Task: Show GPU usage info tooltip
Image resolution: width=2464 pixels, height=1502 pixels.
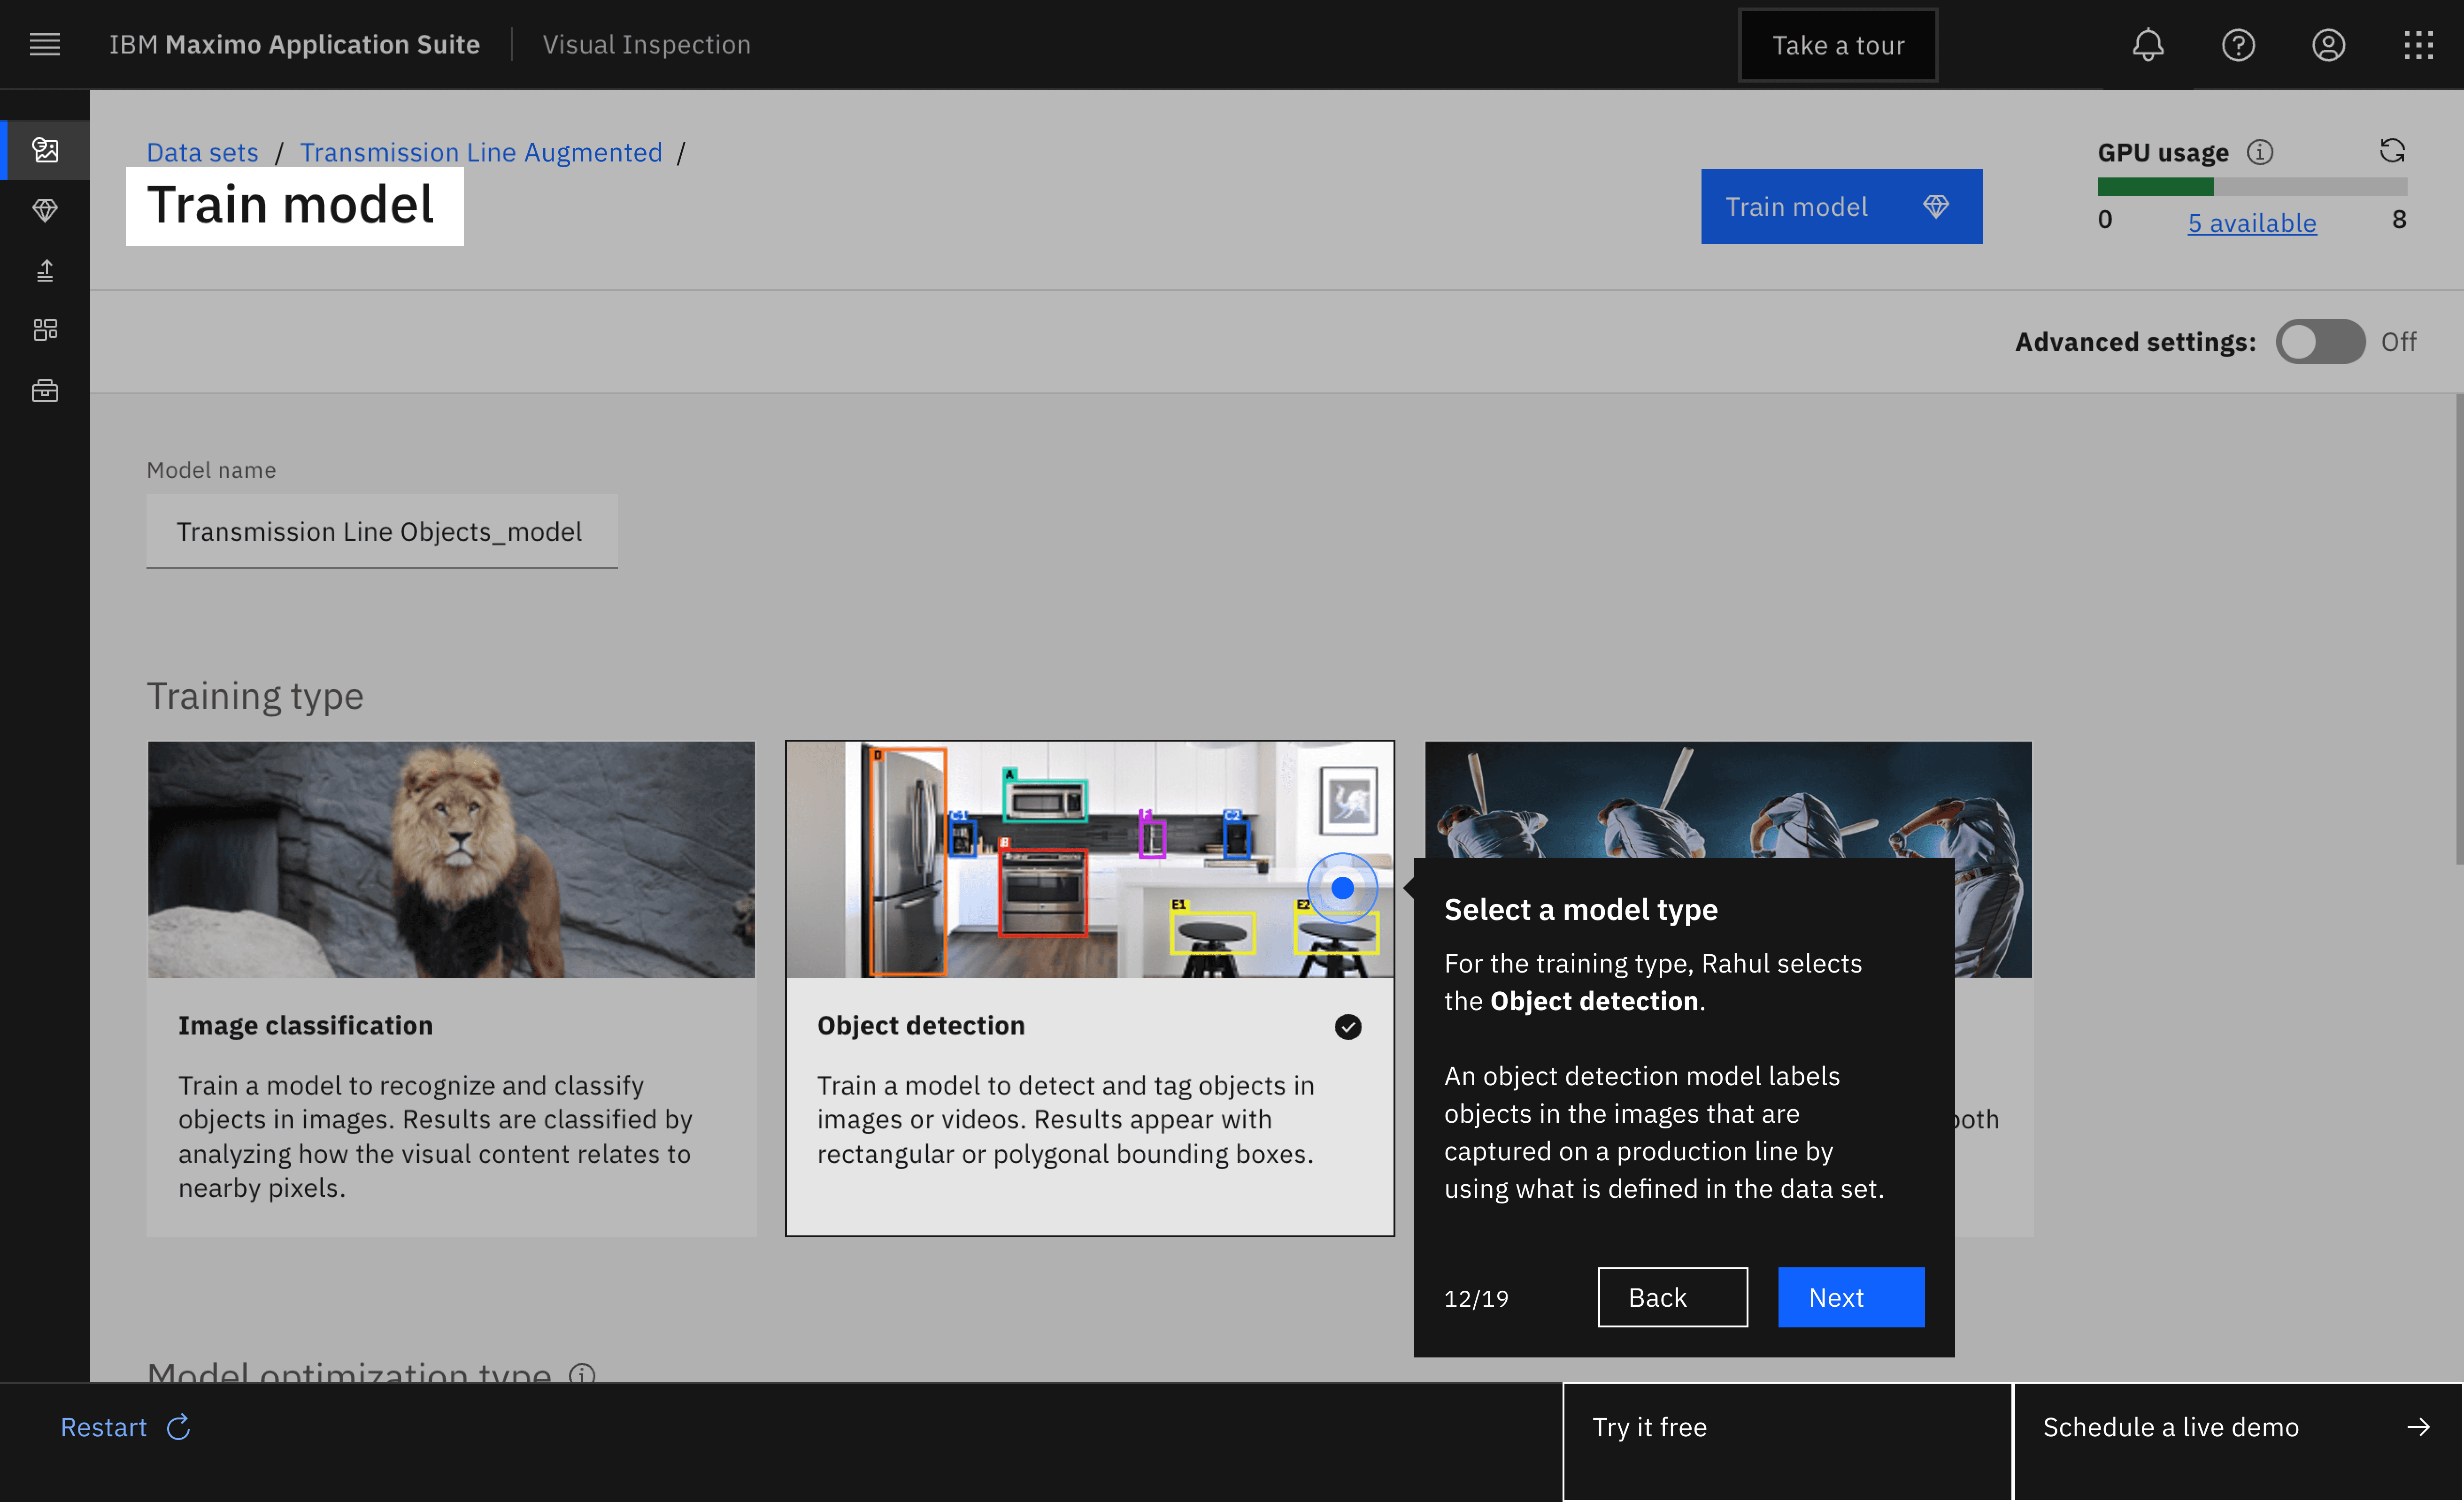Action: coord(2260,152)
